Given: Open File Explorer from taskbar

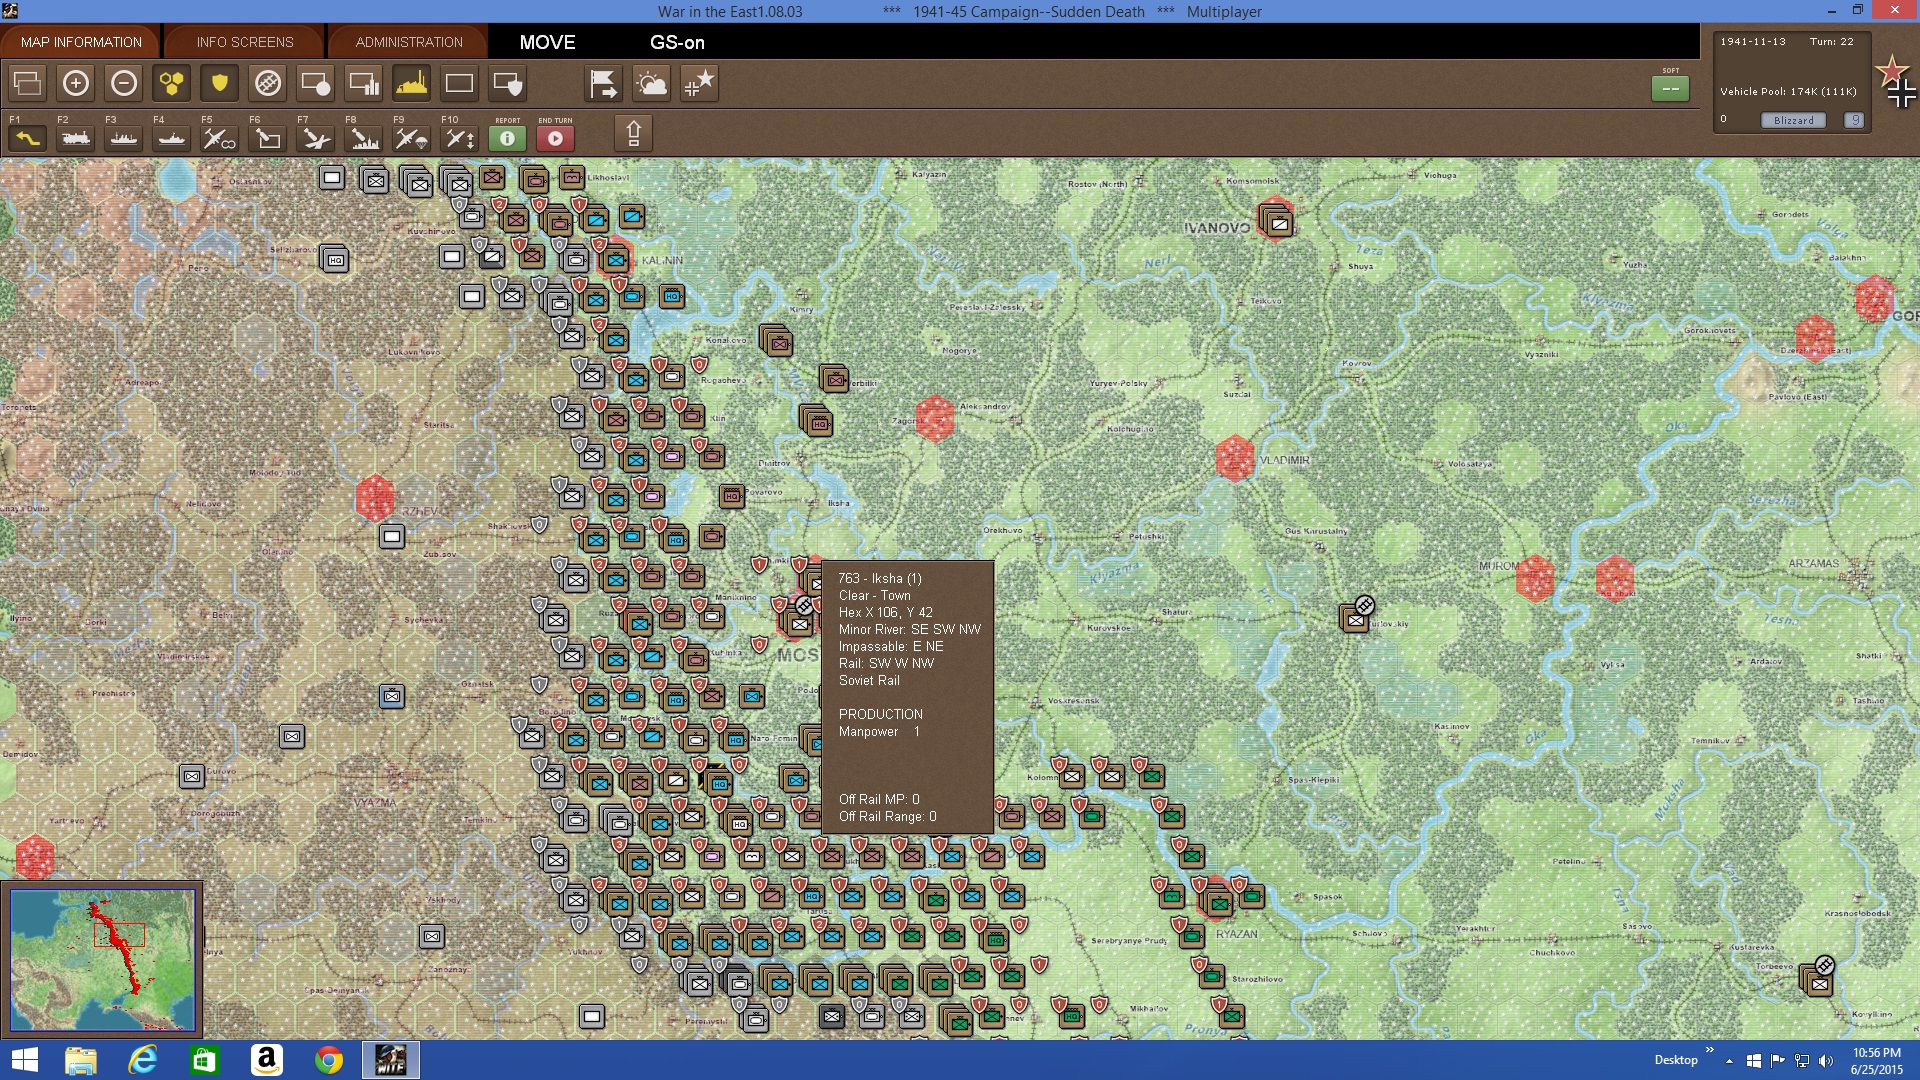Looking at the screenshot, I should 81,1060.
